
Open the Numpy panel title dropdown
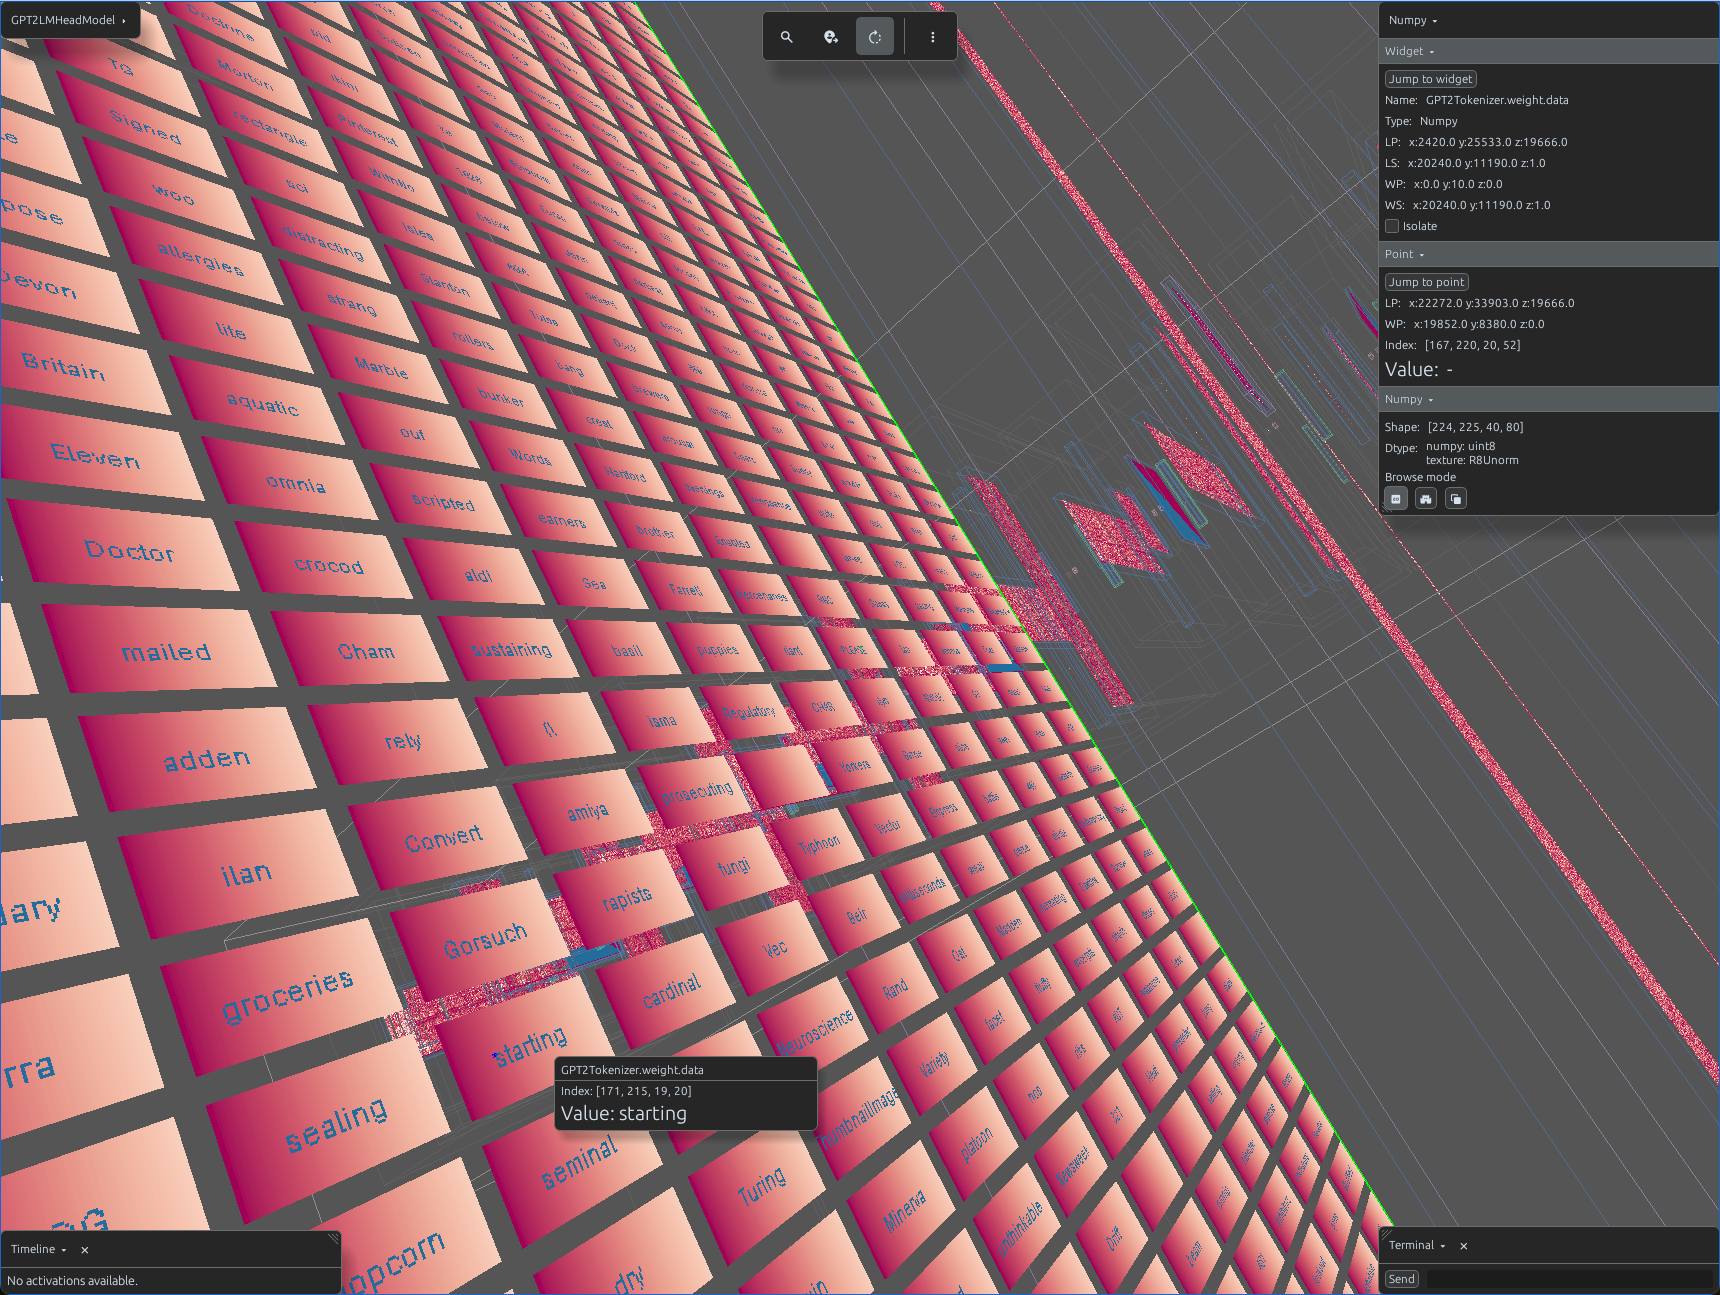pos(1413,20)
